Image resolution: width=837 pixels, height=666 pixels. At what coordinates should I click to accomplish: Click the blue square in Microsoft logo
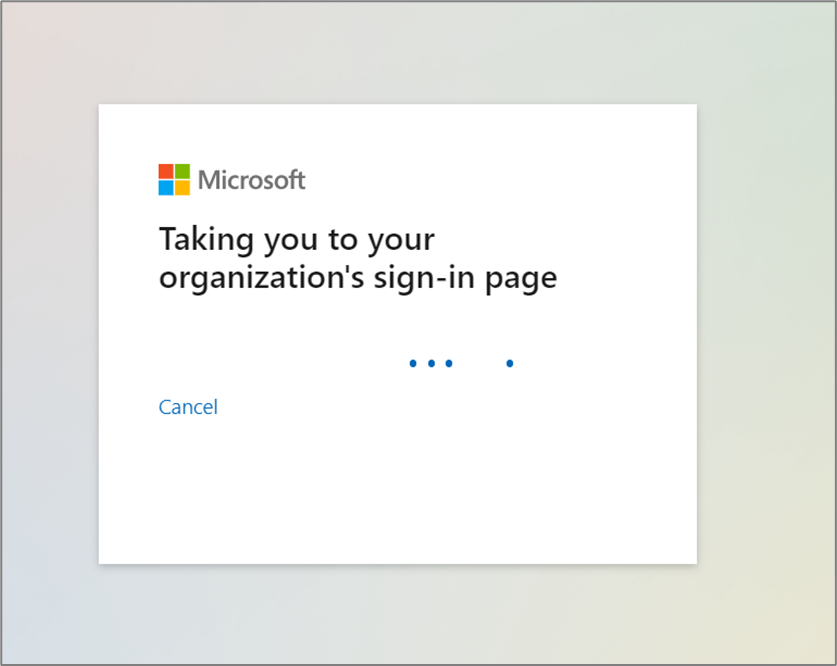click(x=166, y=188)
